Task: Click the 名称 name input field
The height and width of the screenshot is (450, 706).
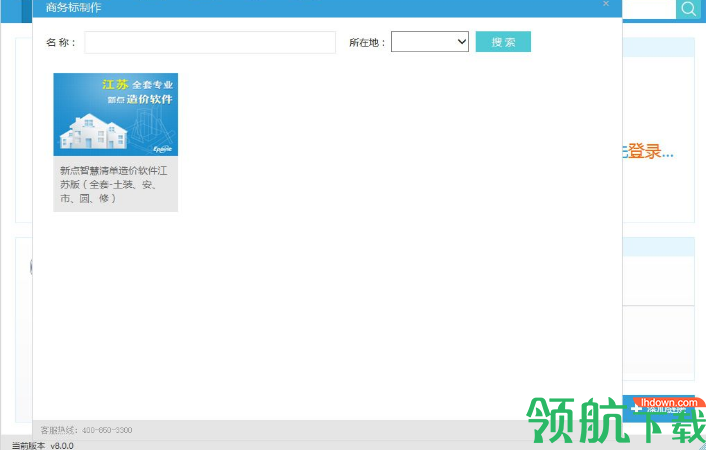Action: click(210, 42)
